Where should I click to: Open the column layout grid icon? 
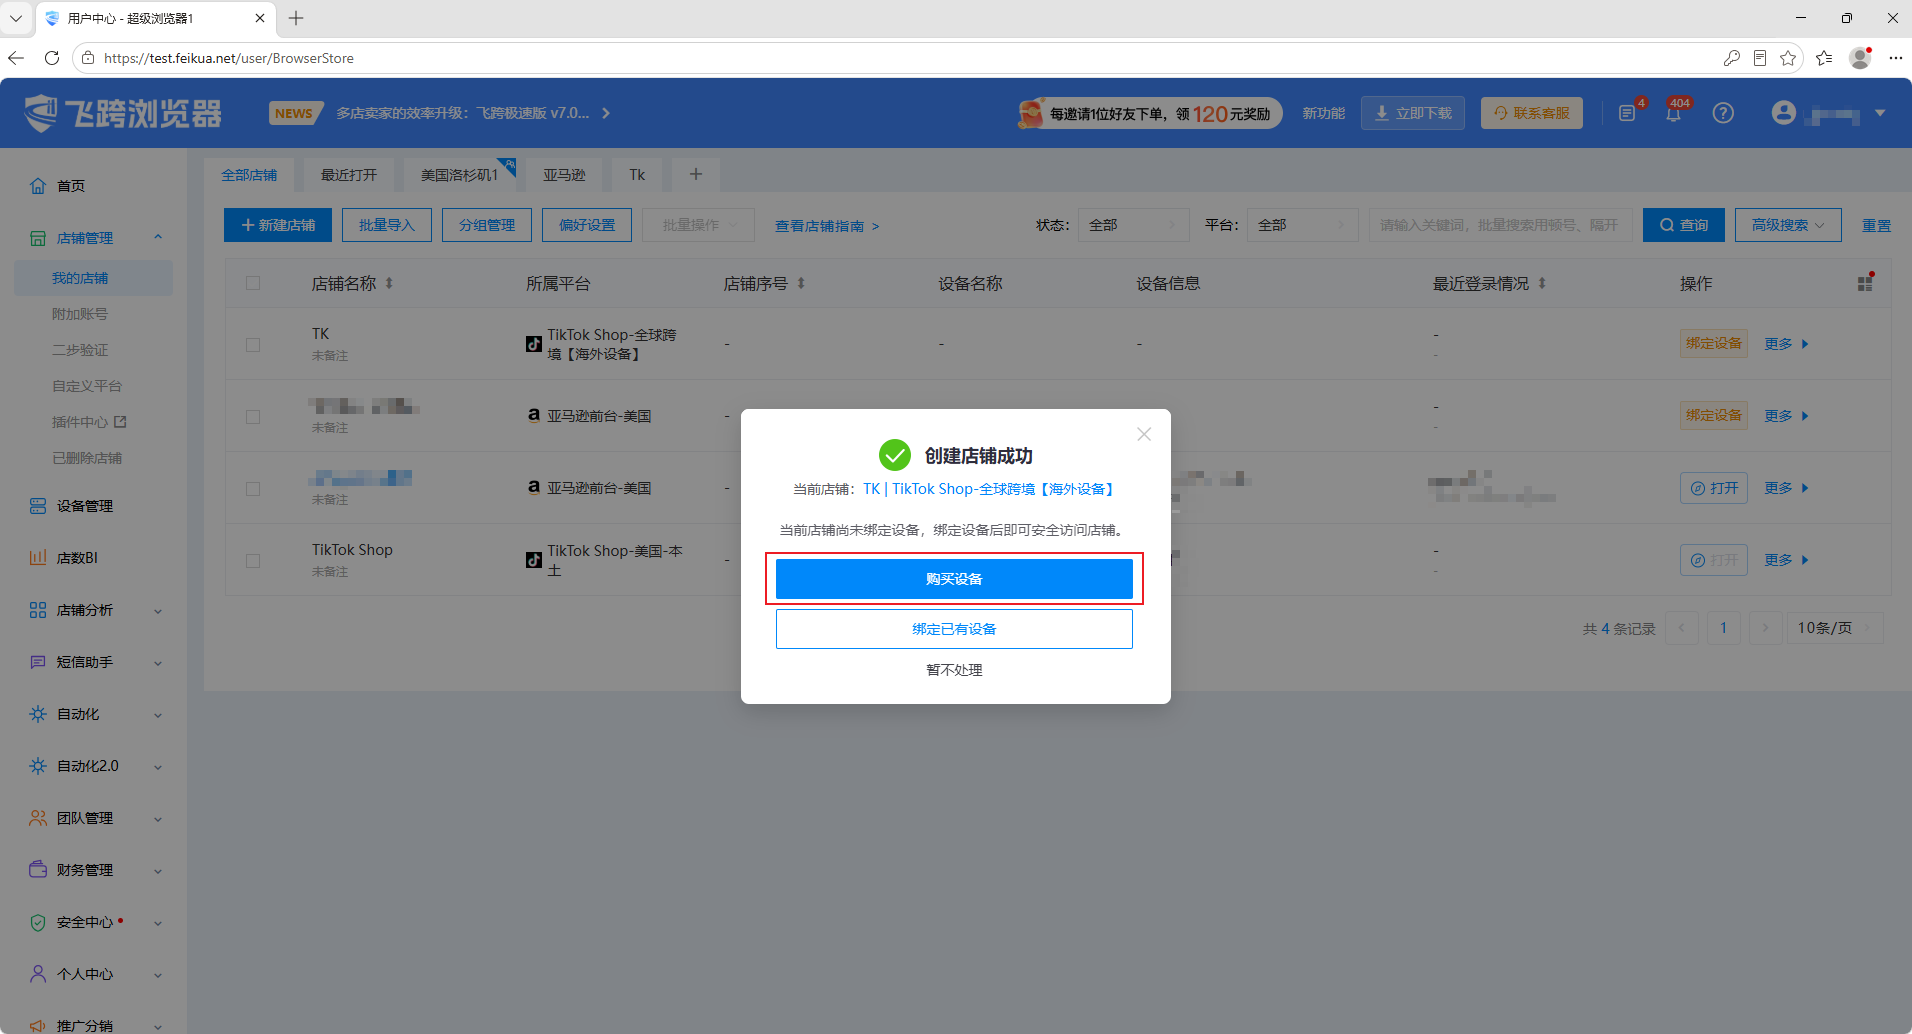coord(1865,283)
